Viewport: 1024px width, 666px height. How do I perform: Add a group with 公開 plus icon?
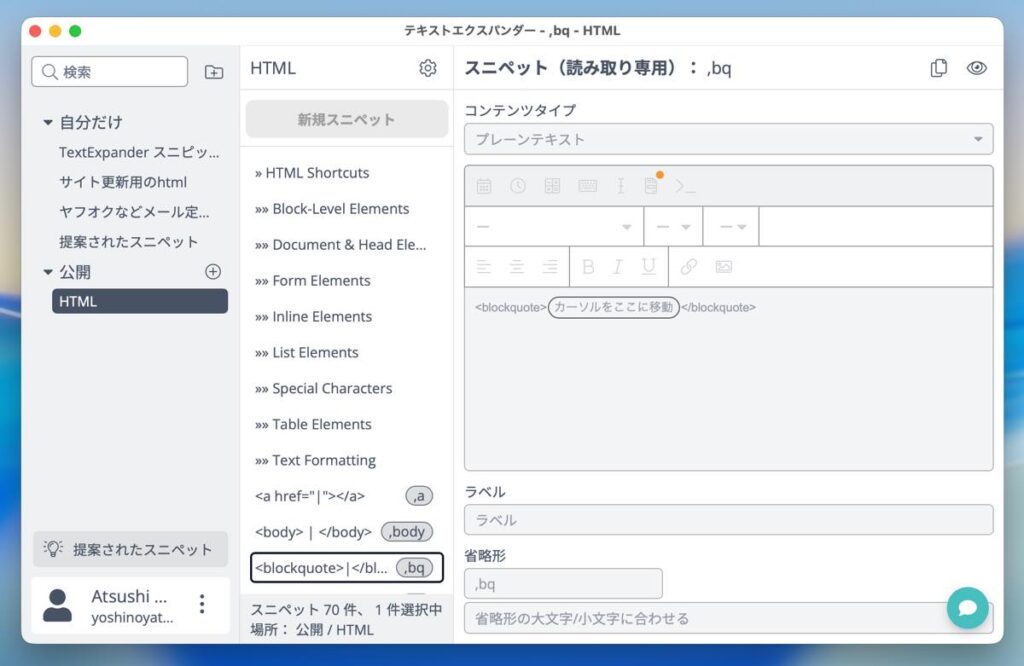pyautogui.click(x=213, y=272)
